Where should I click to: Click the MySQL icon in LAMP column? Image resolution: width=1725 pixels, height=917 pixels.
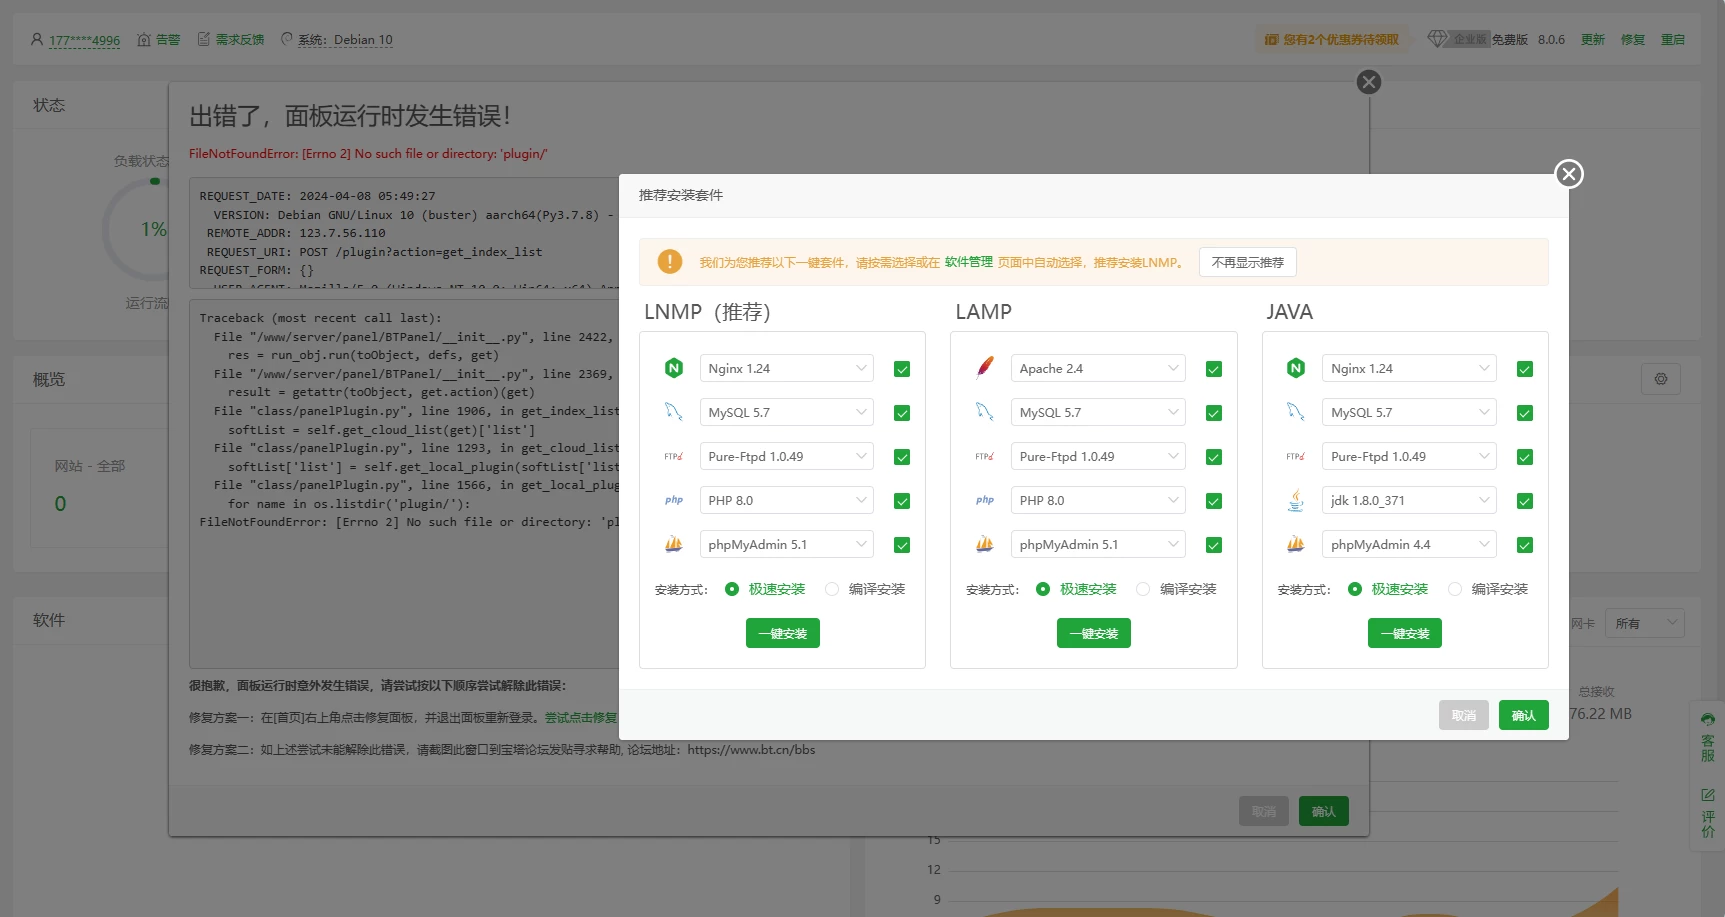pyautogui.click(x=985, y=412)
